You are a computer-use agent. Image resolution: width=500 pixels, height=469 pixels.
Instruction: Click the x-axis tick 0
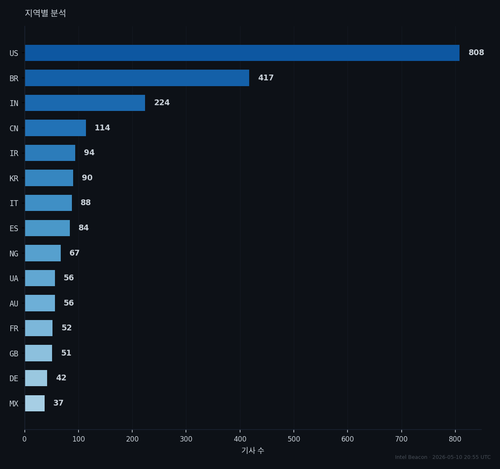[24, 439]
